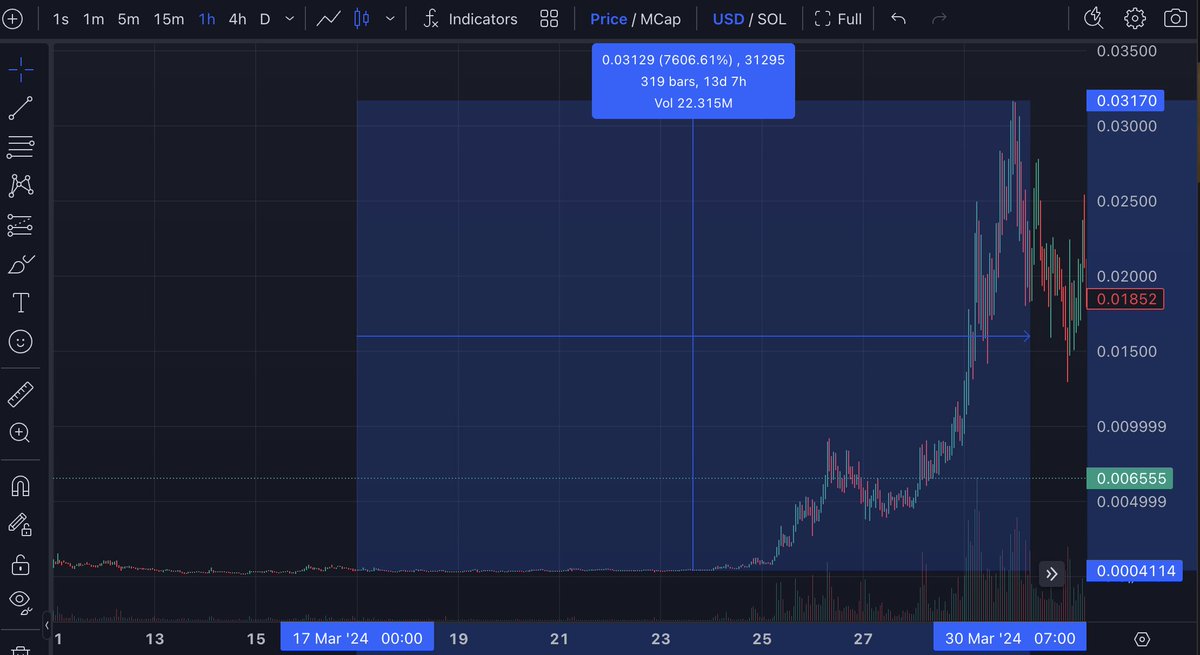Click date 25 on time axis
The width and height of the screenshot is (1200, 655).
pyautogui.click(x=762, y=638)
